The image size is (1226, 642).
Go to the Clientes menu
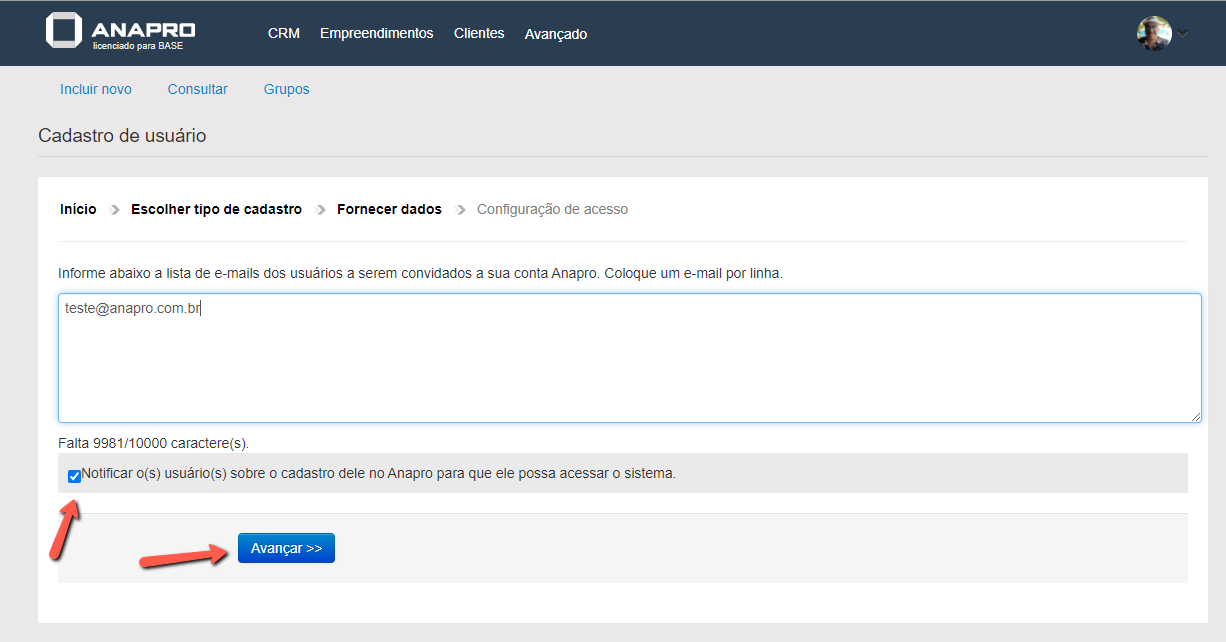(479, 33)
